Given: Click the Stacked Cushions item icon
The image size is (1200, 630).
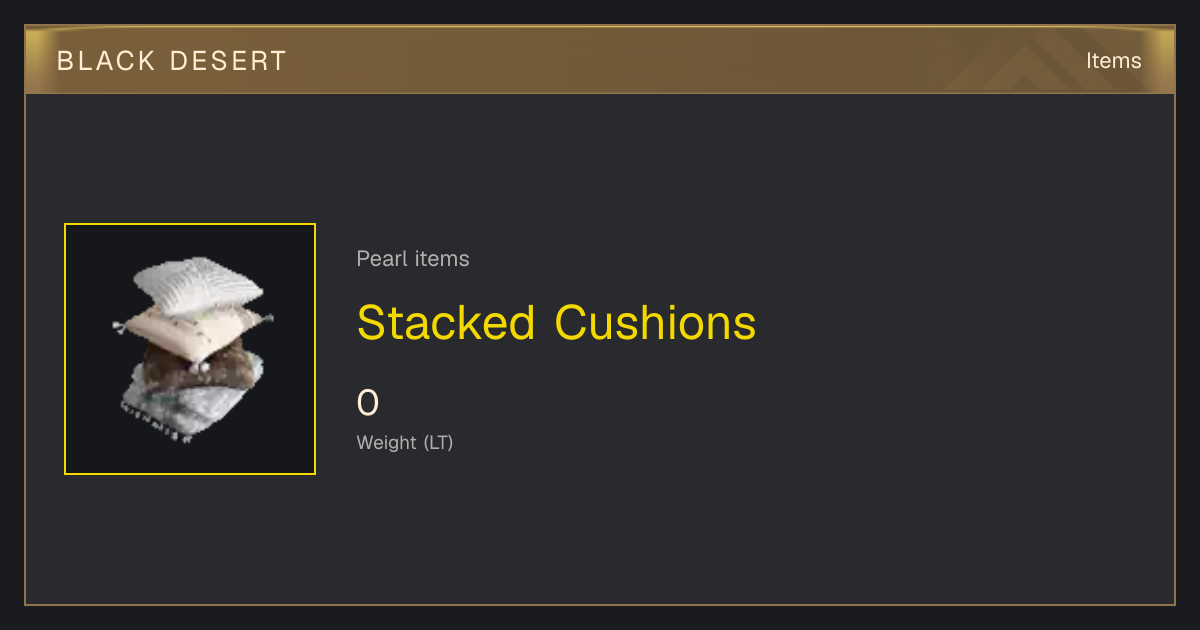Looking at the screenshot, I should pyautogui.click(x=190, y=349).
